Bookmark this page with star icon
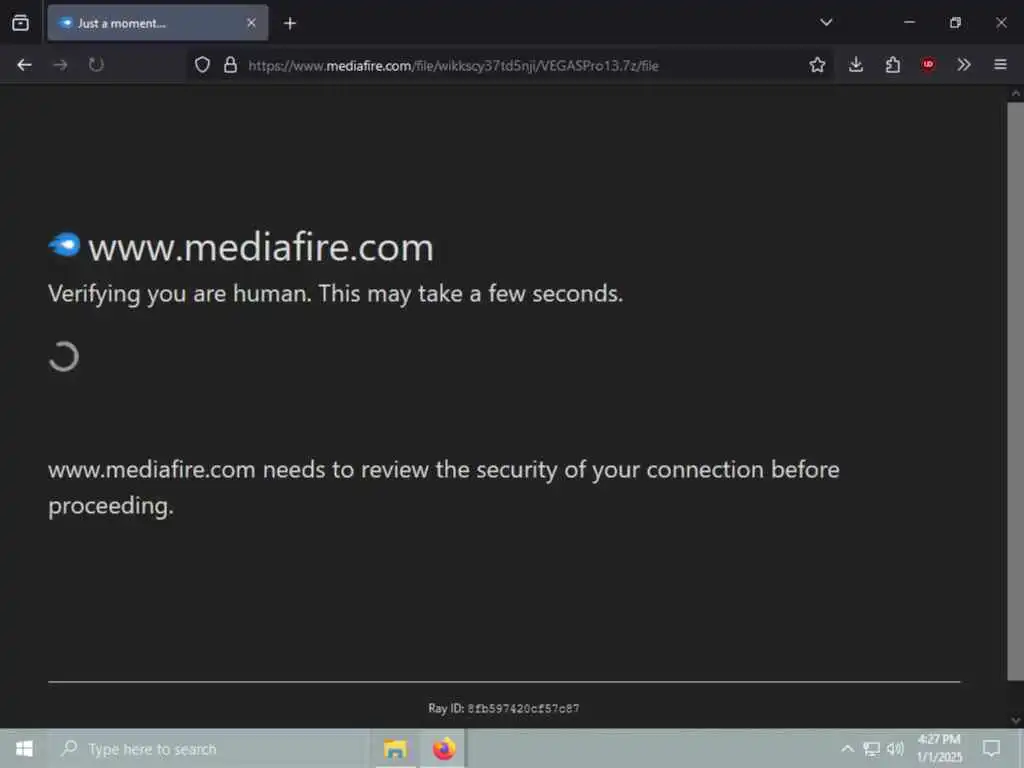This screenshot has width=1024, height=768. coord(817,65)
